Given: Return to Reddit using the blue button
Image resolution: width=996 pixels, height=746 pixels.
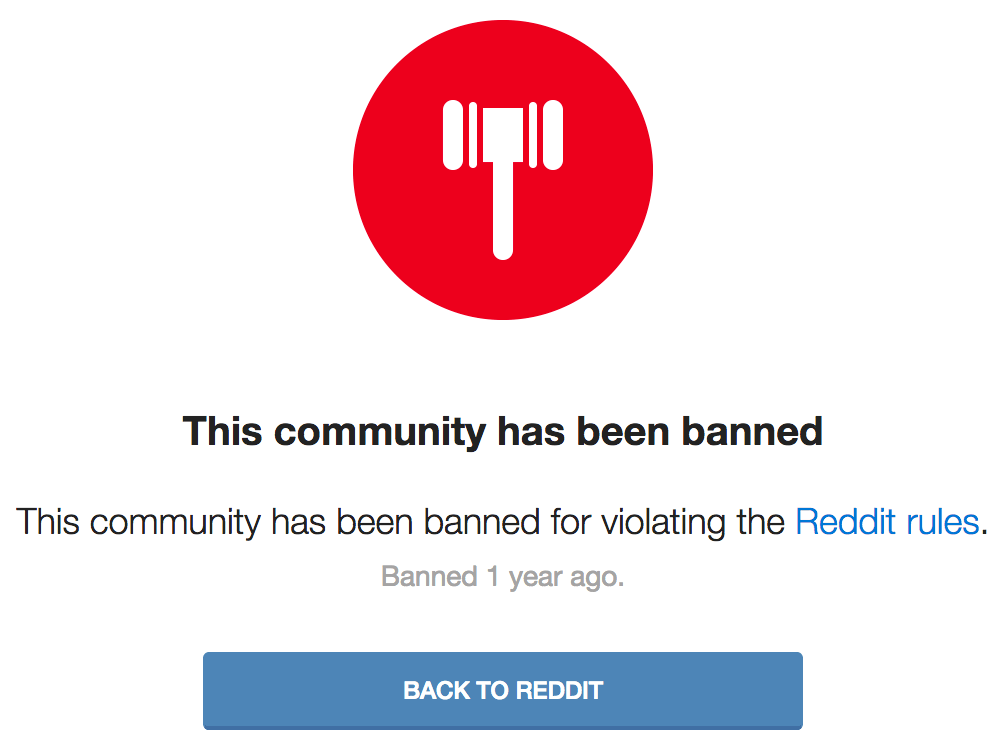Looking at the screenshot, I should pyautogui.click(x=502, y=691).
